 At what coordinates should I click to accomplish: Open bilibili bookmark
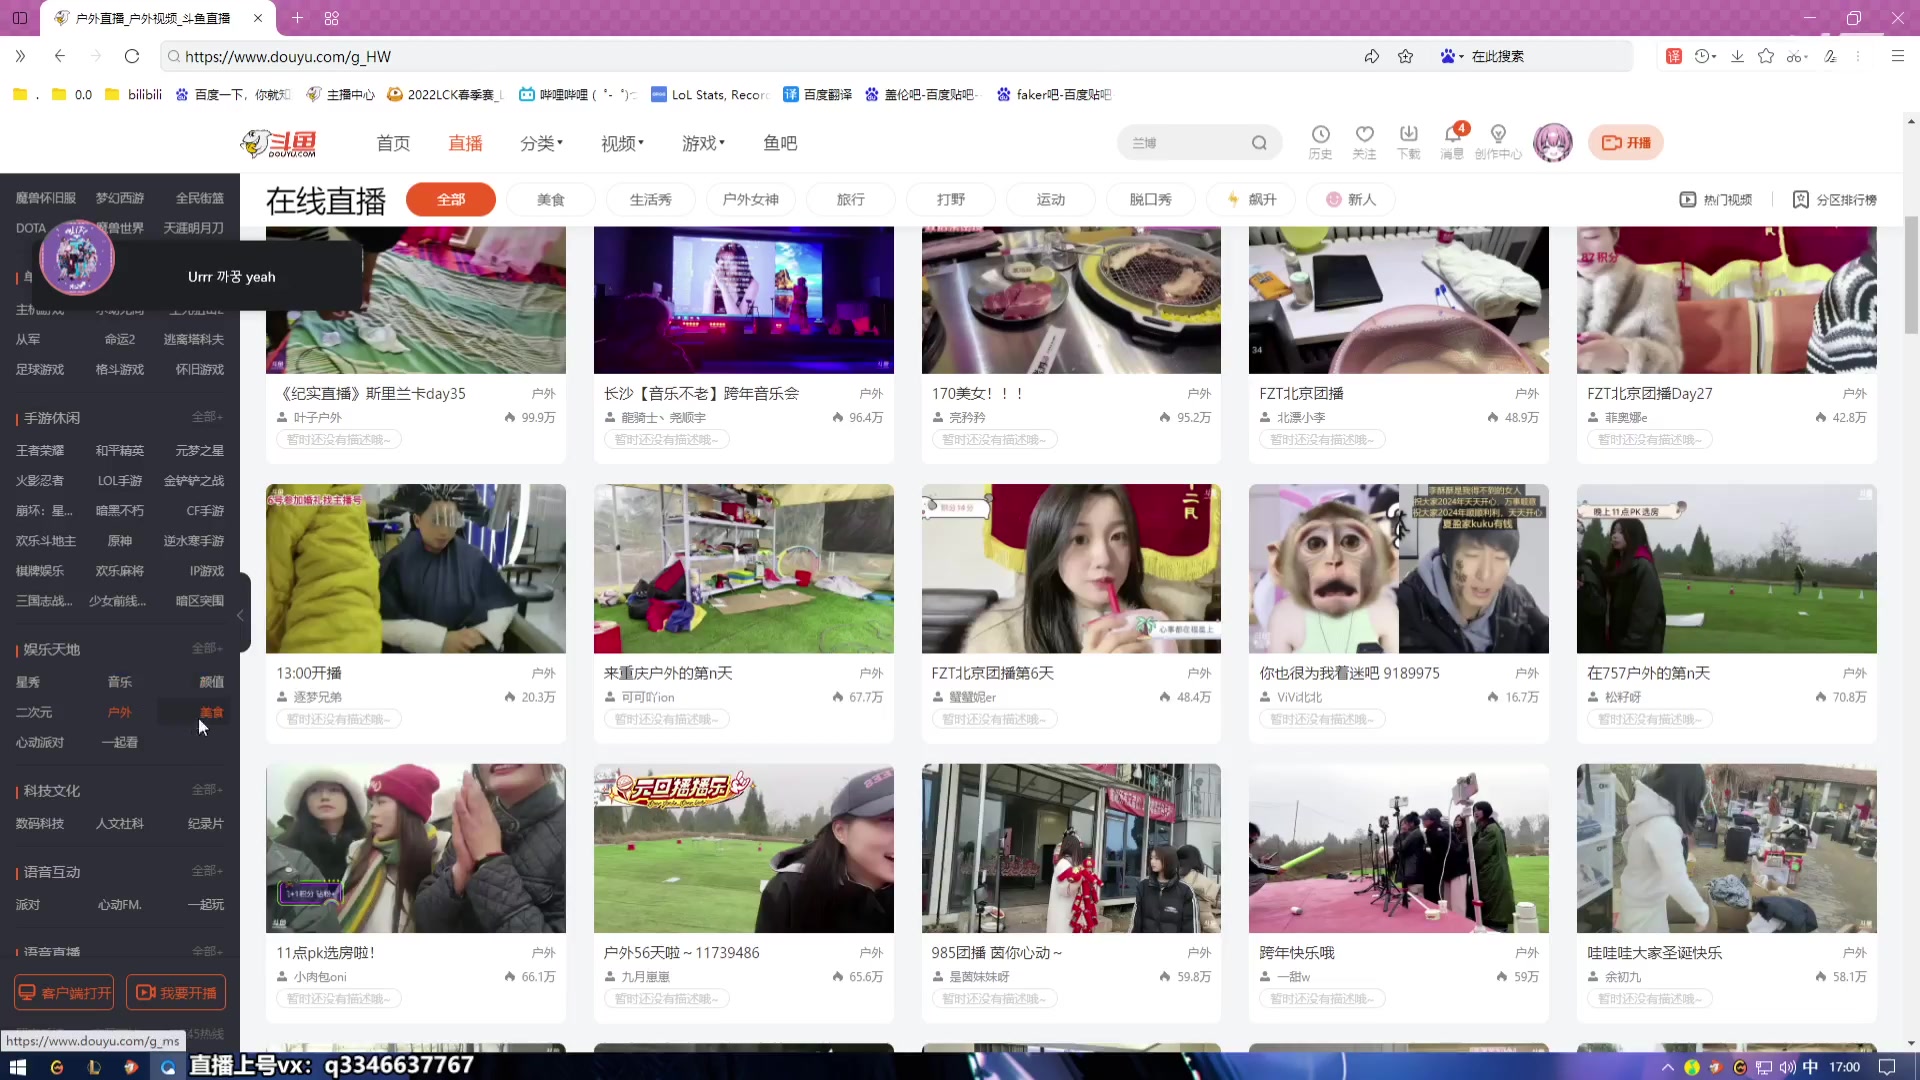(134, 94)
